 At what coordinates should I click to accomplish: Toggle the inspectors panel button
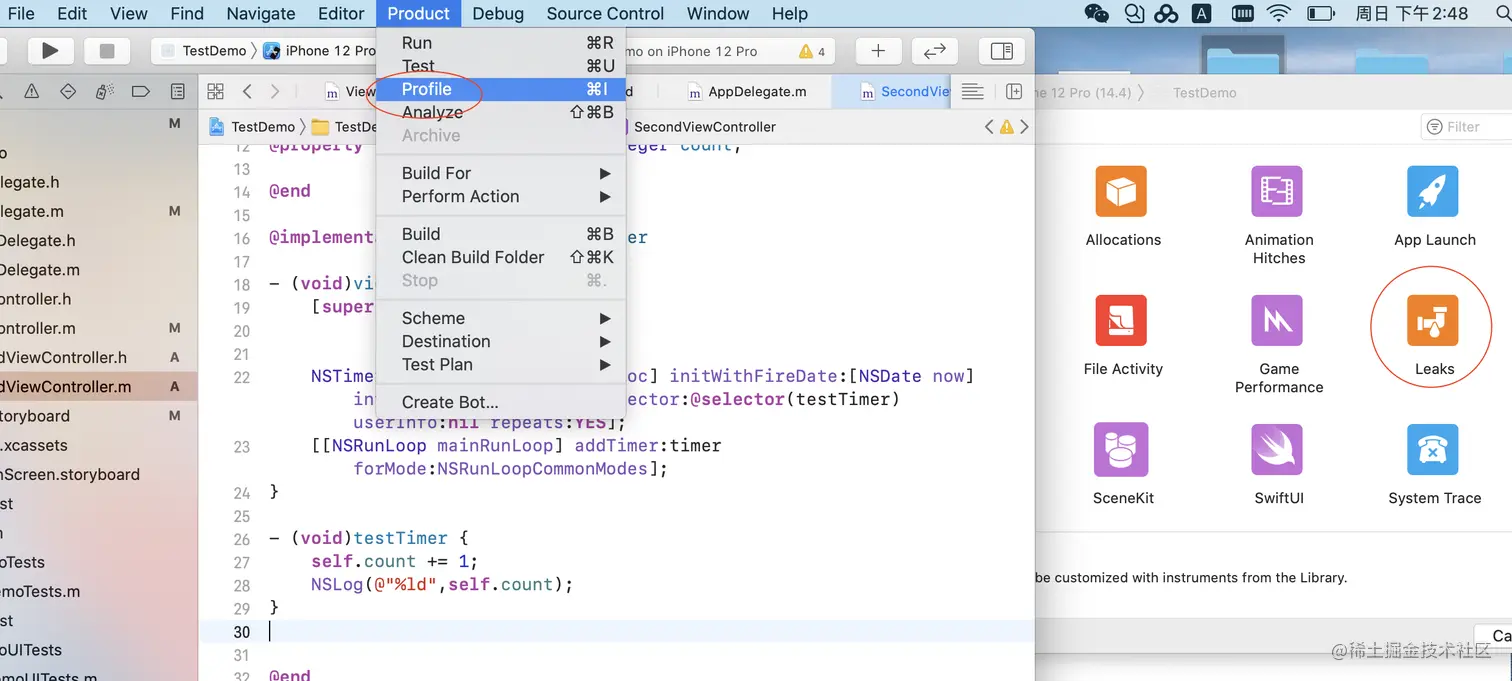[1001, 51]
